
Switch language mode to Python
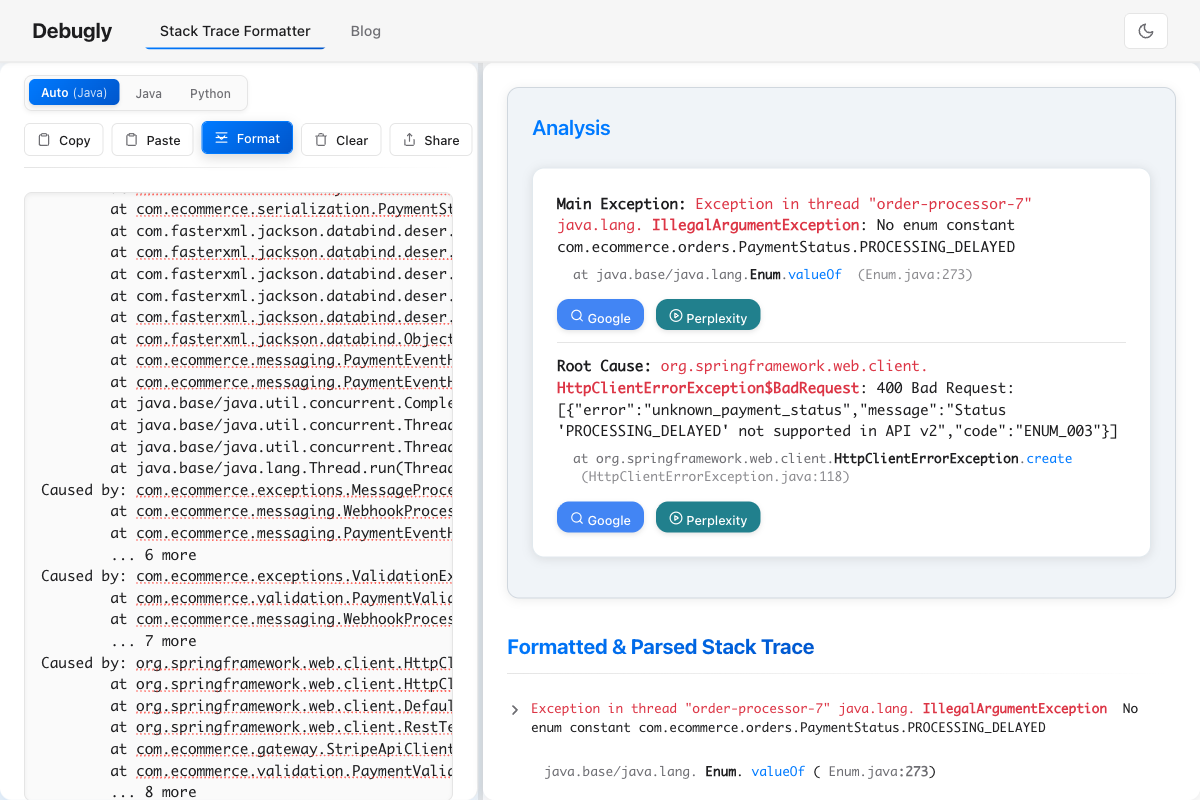pyautogui.click(x=210, y=93)
